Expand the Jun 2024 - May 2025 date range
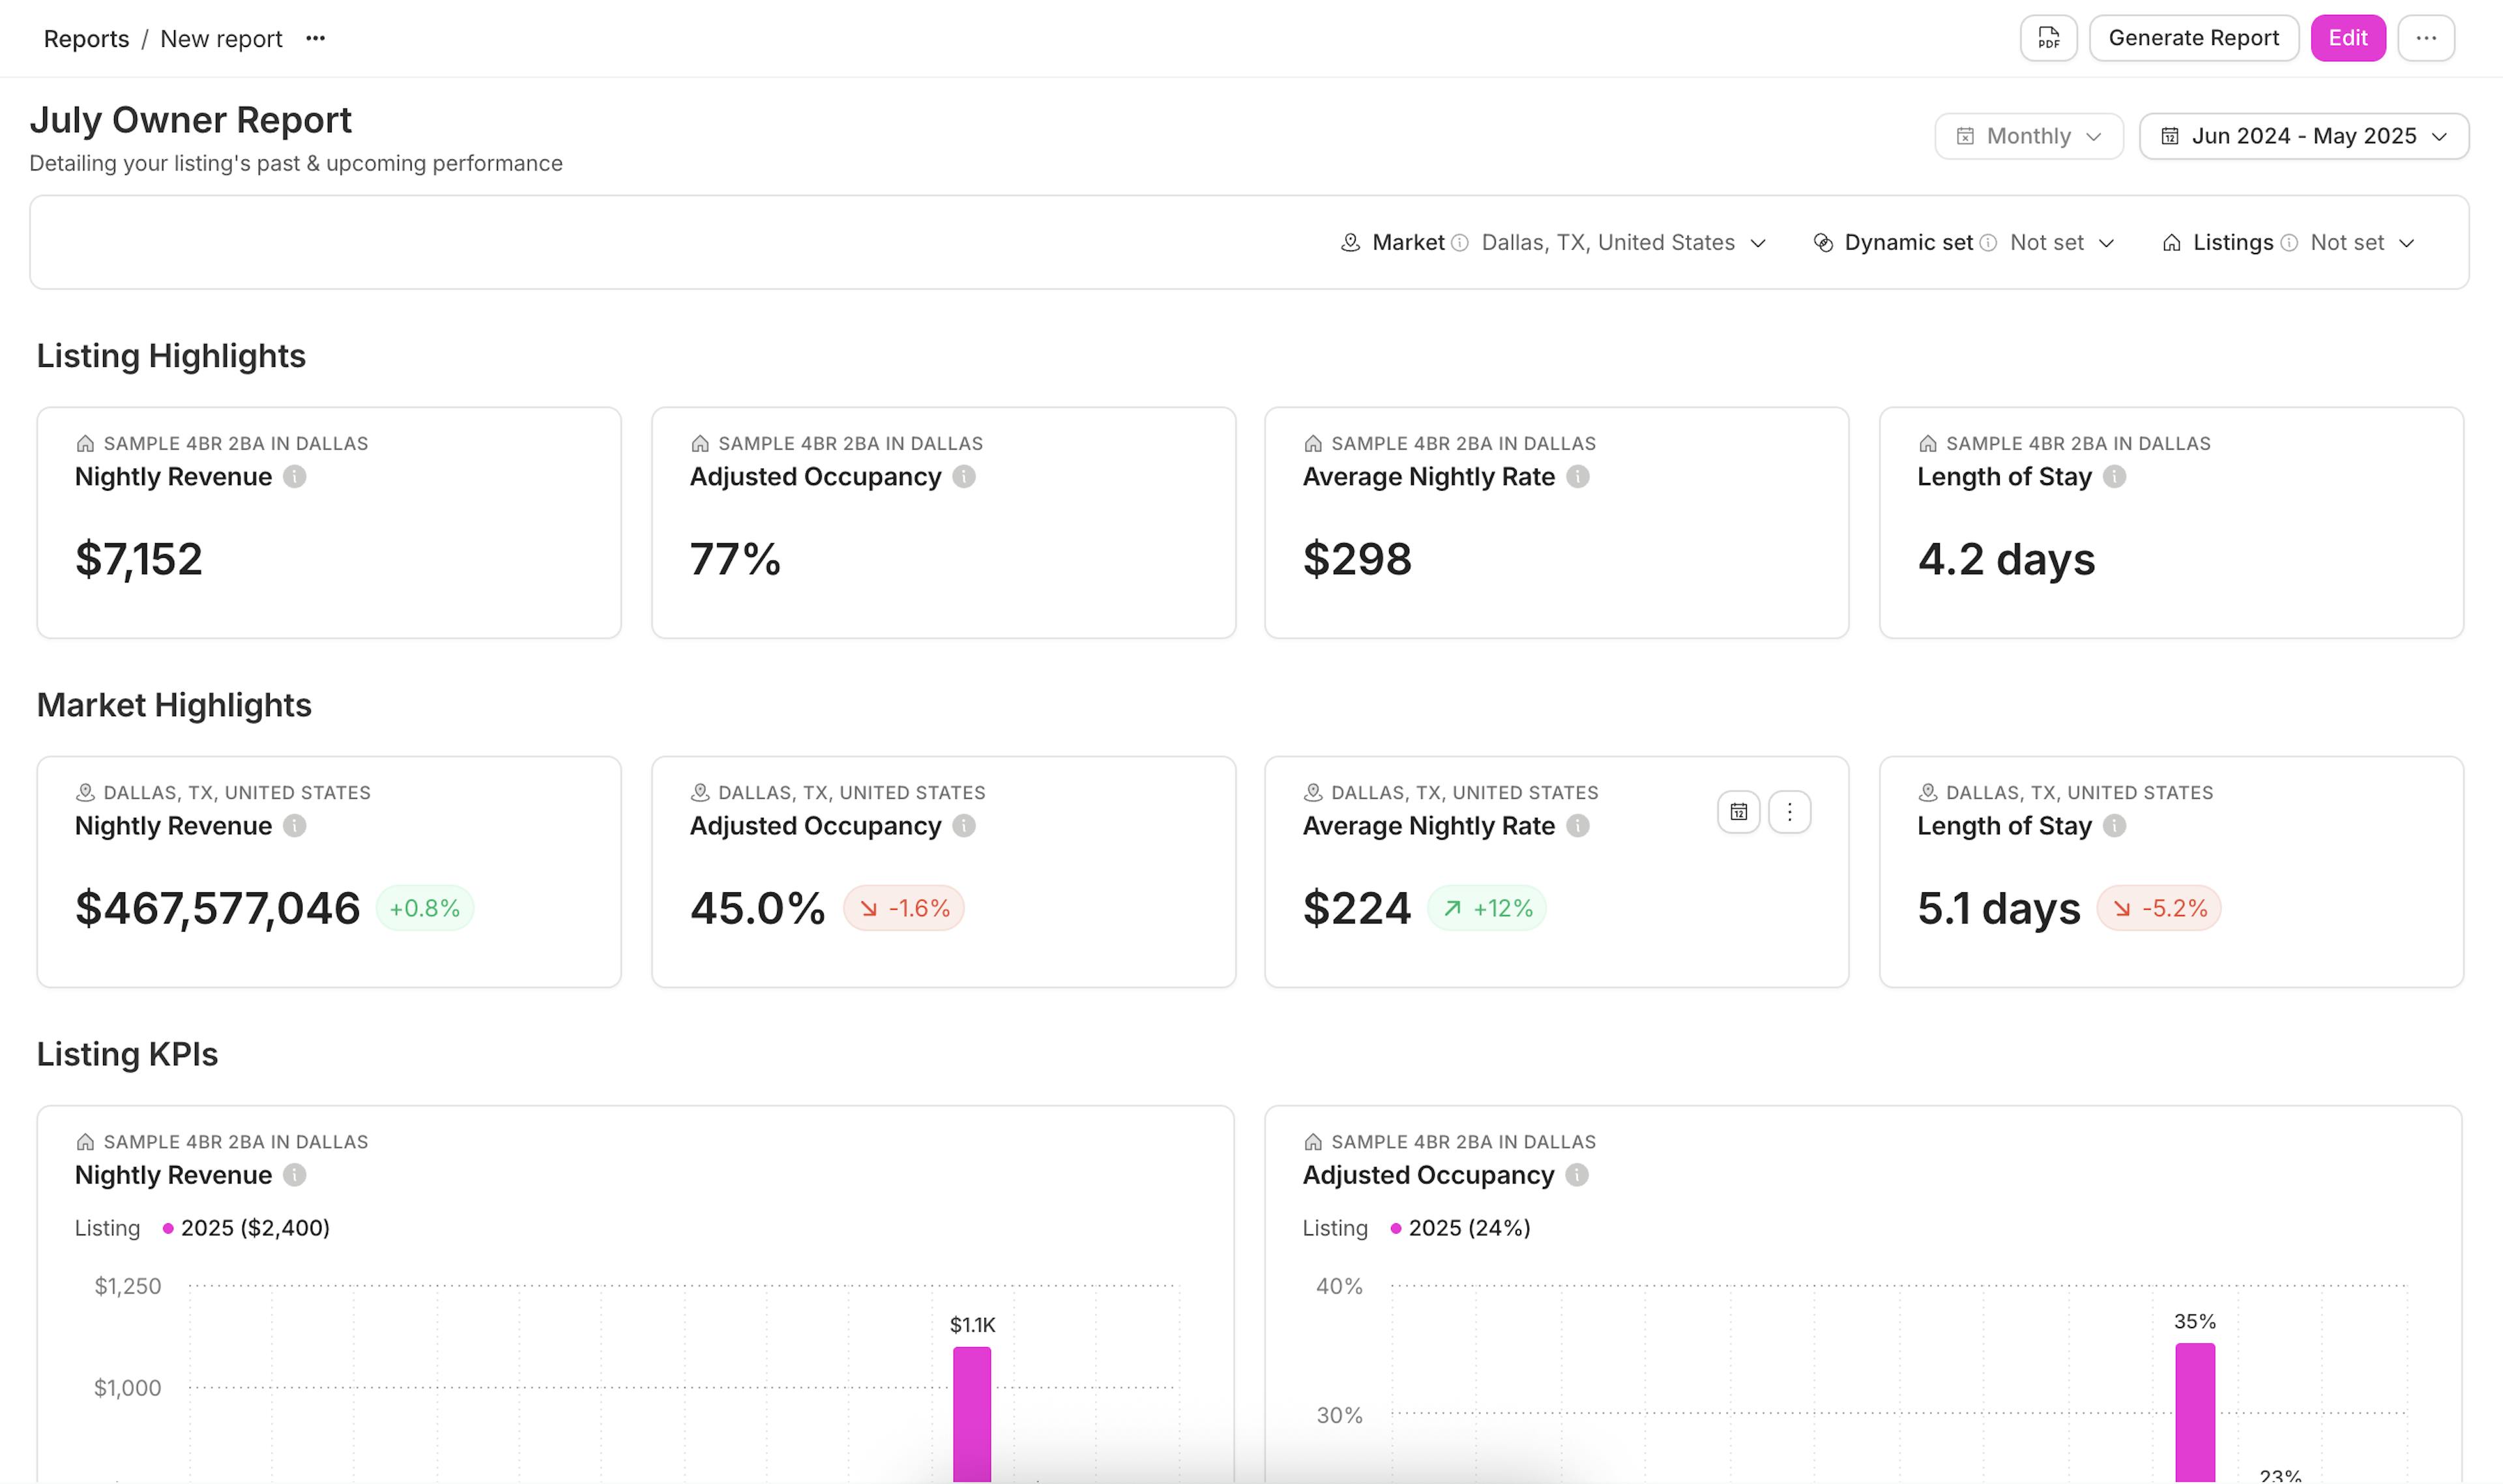This screenshot has width=2503, height=1484. point(2303,136)
